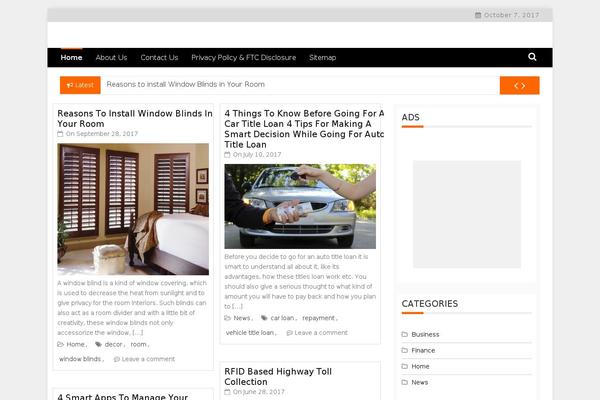This screenshot has height=400, width=600.
Task: Click the car key handover thumbnail
Action: pyautogui.click(x=300, y=206)
